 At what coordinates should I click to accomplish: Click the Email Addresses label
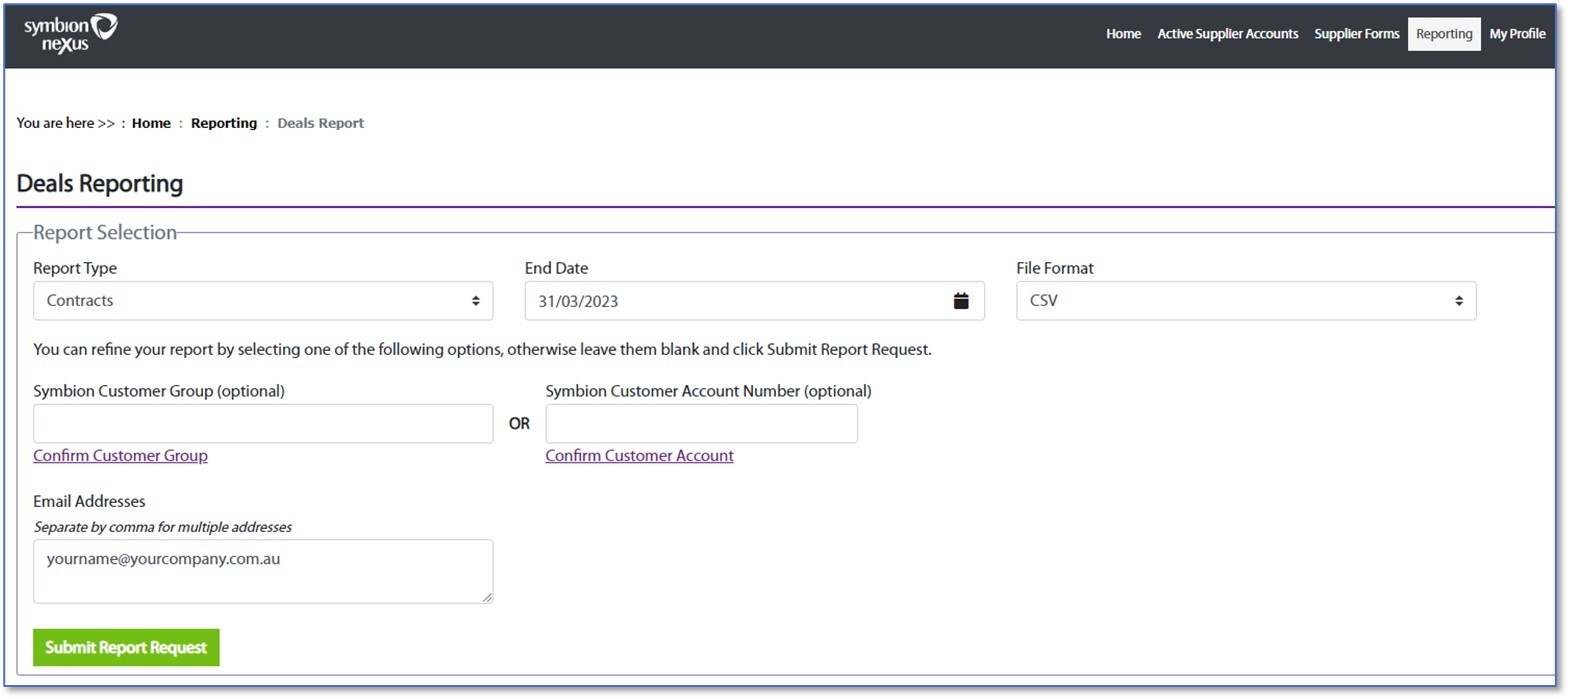pyautogui.click(x=89, y=501)
